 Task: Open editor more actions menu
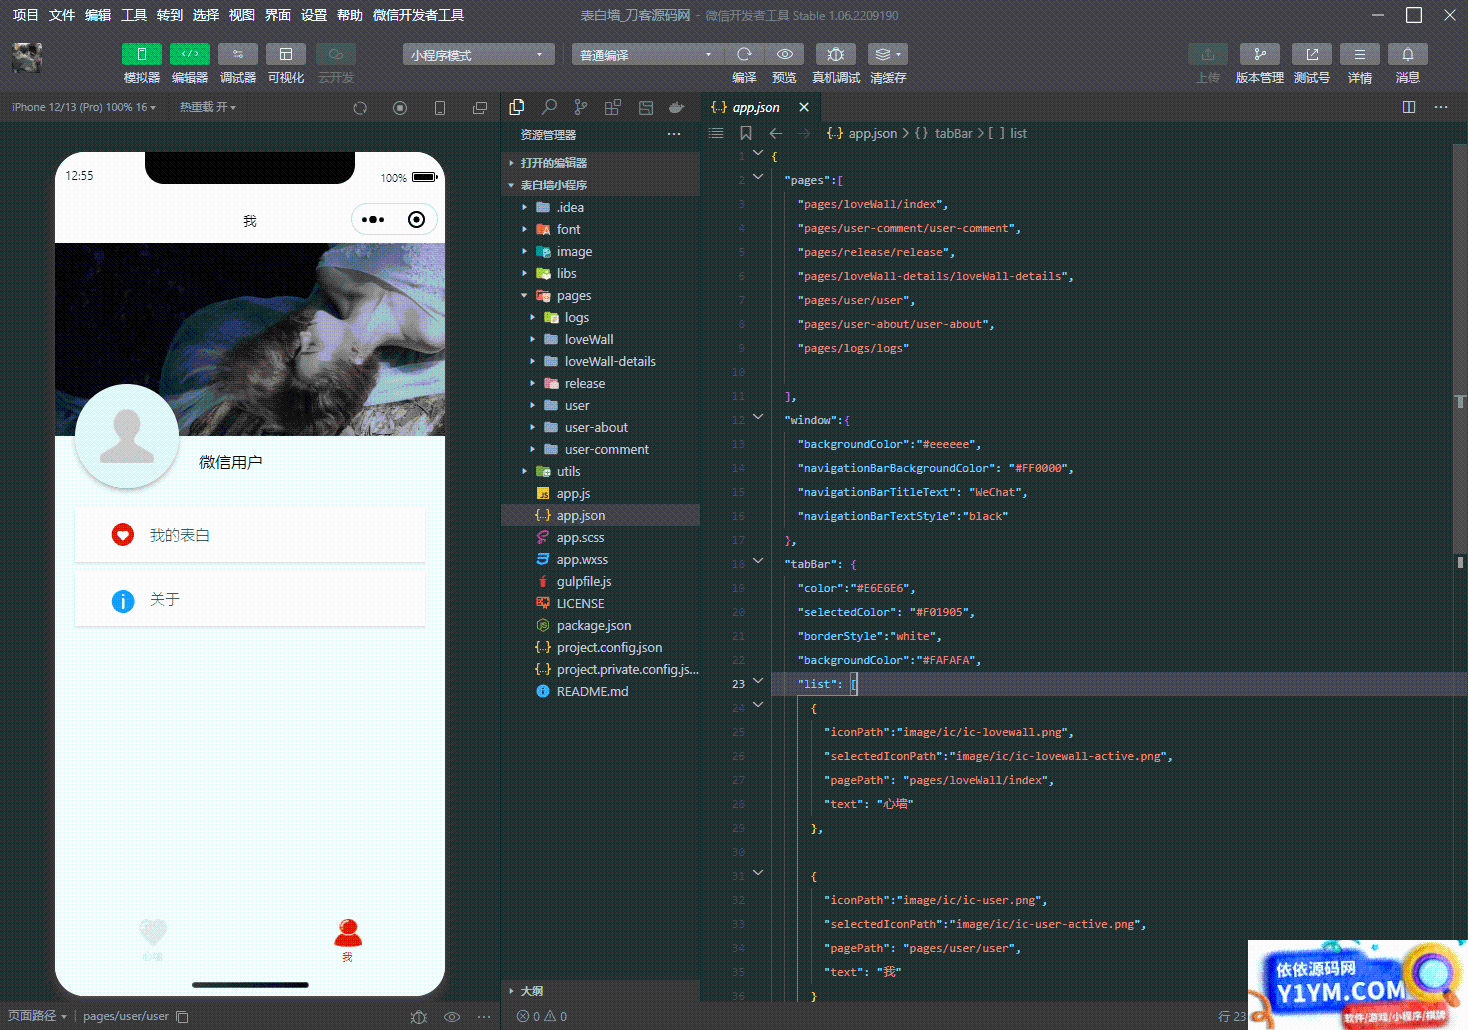coord(1441,107)
